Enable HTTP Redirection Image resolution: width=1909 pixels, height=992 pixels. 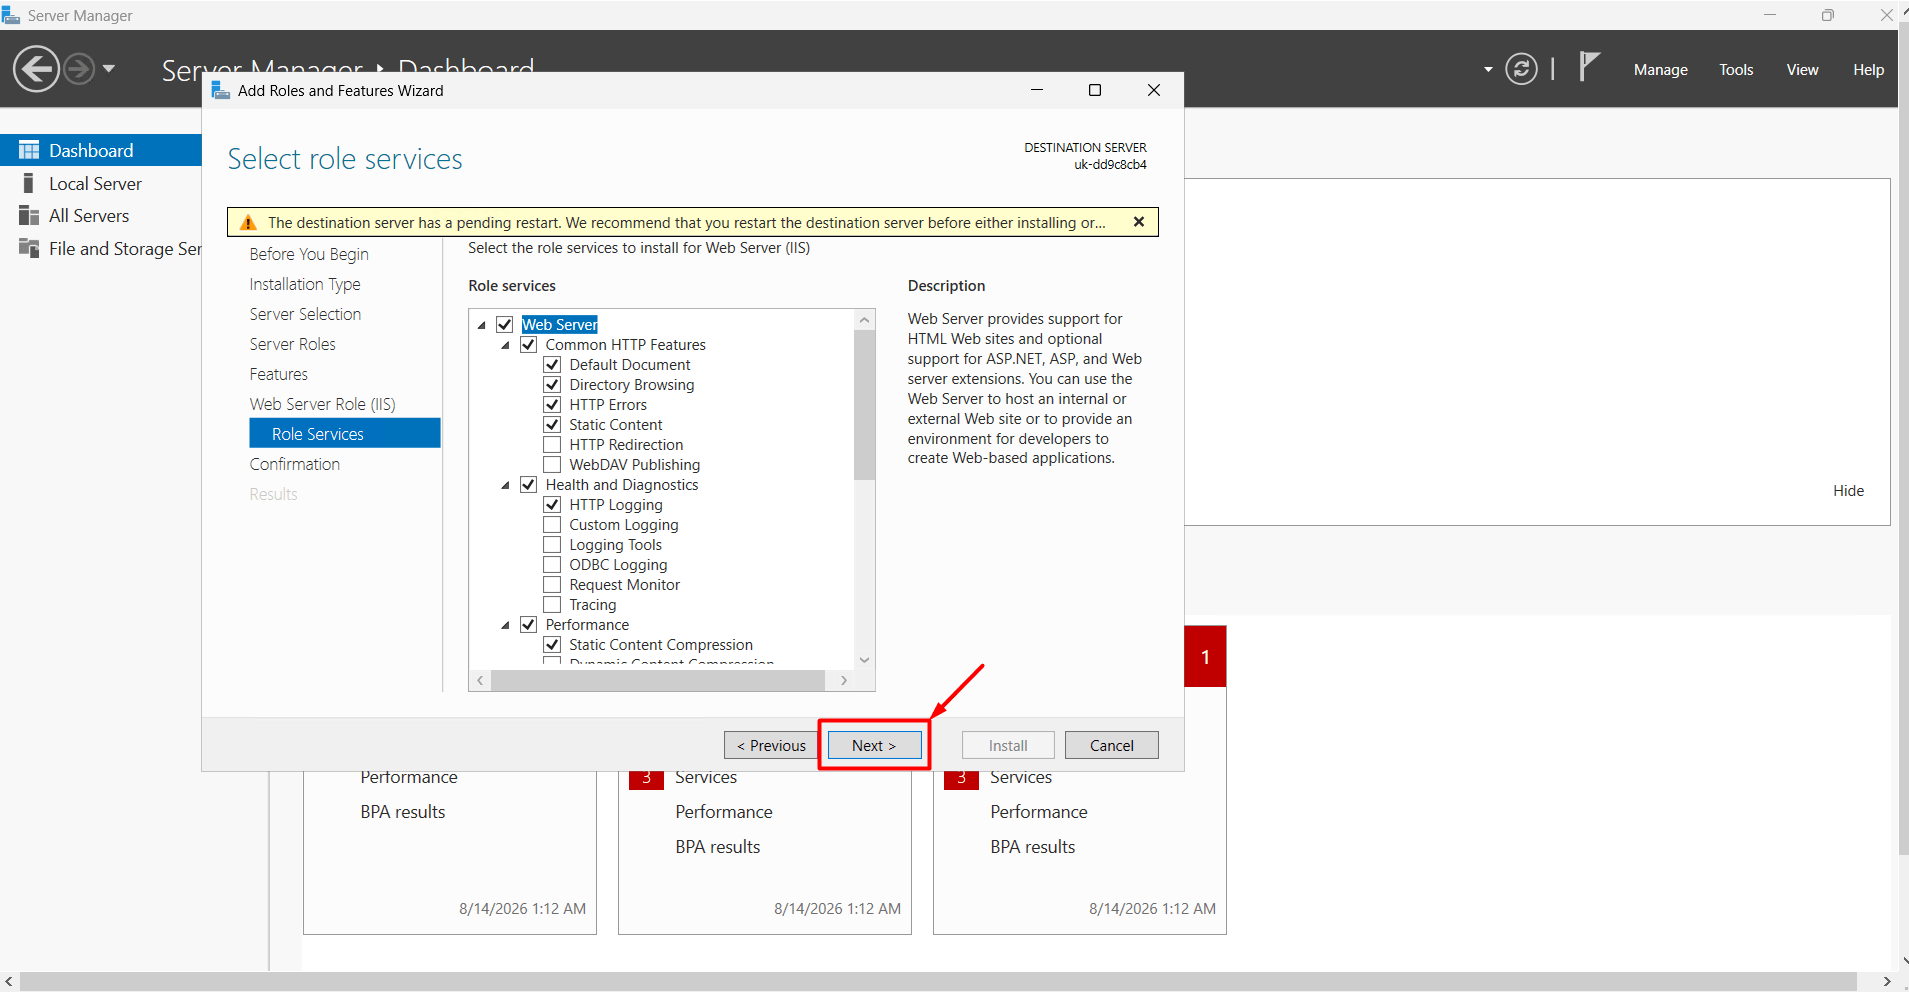click(552, 445)
